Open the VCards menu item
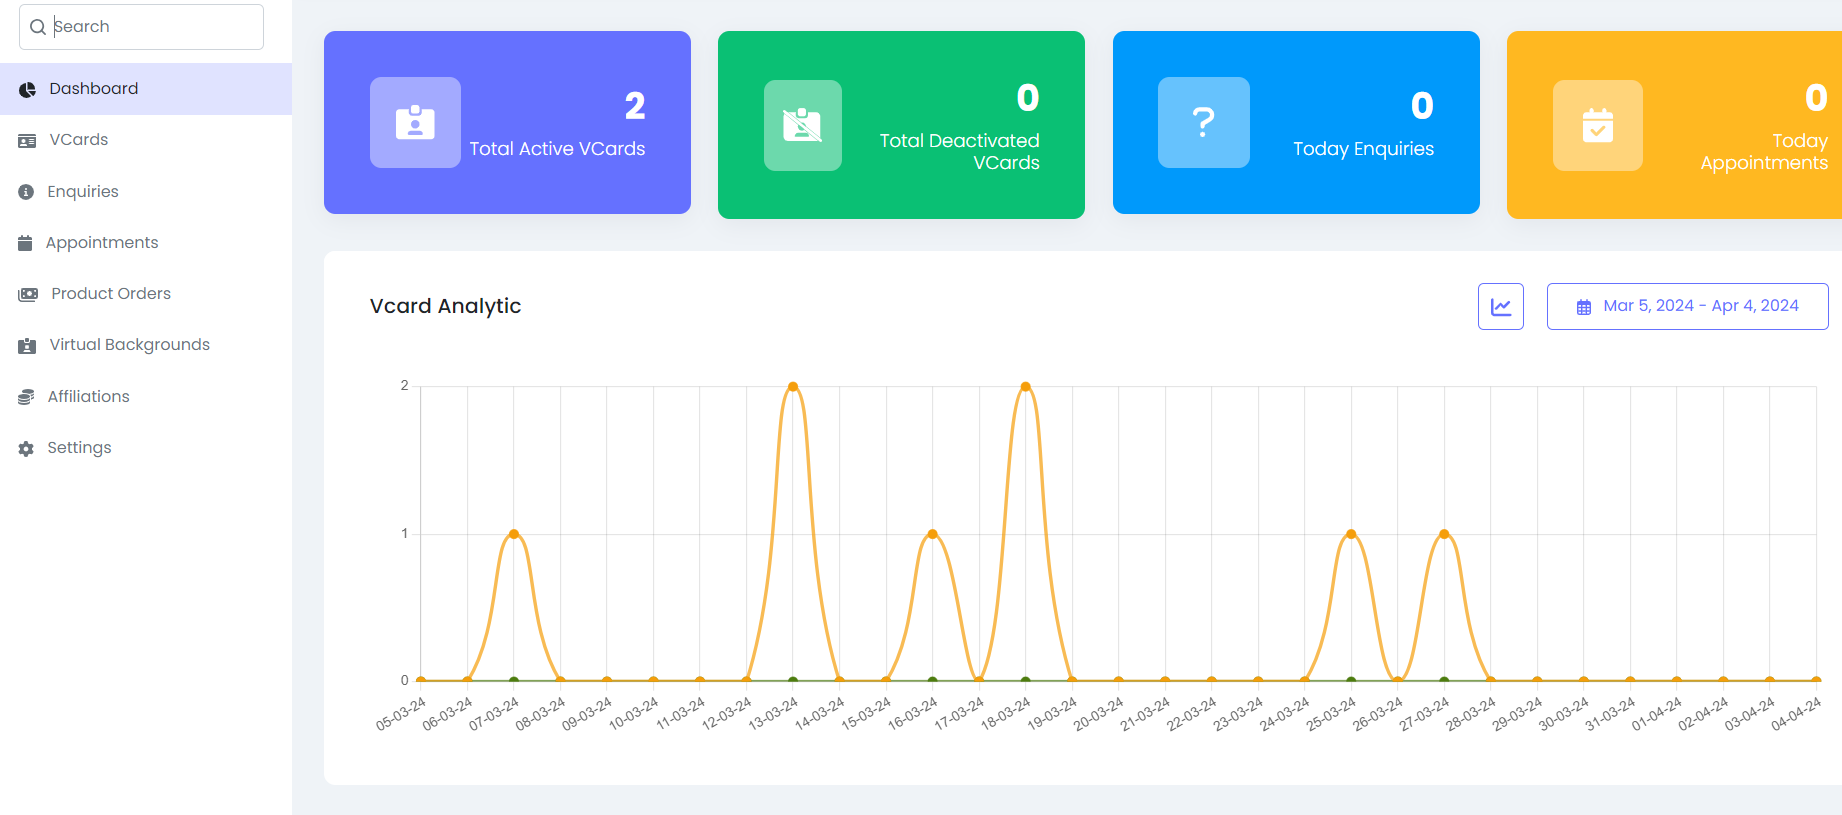1842x815 pixels. tap(79, 140)
